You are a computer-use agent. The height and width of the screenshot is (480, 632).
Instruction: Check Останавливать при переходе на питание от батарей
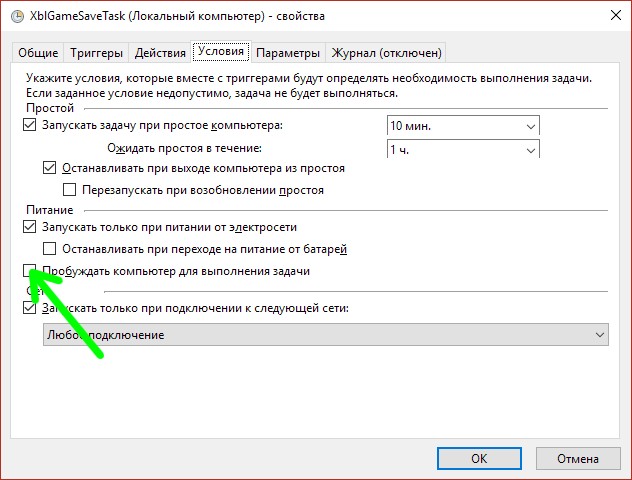point(50,249)
